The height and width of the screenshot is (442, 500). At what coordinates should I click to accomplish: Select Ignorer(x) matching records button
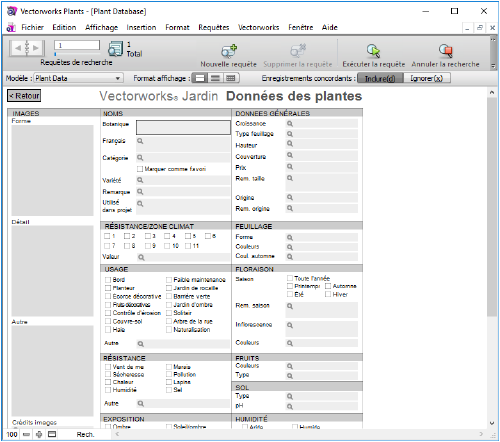(x=427, y=78)
